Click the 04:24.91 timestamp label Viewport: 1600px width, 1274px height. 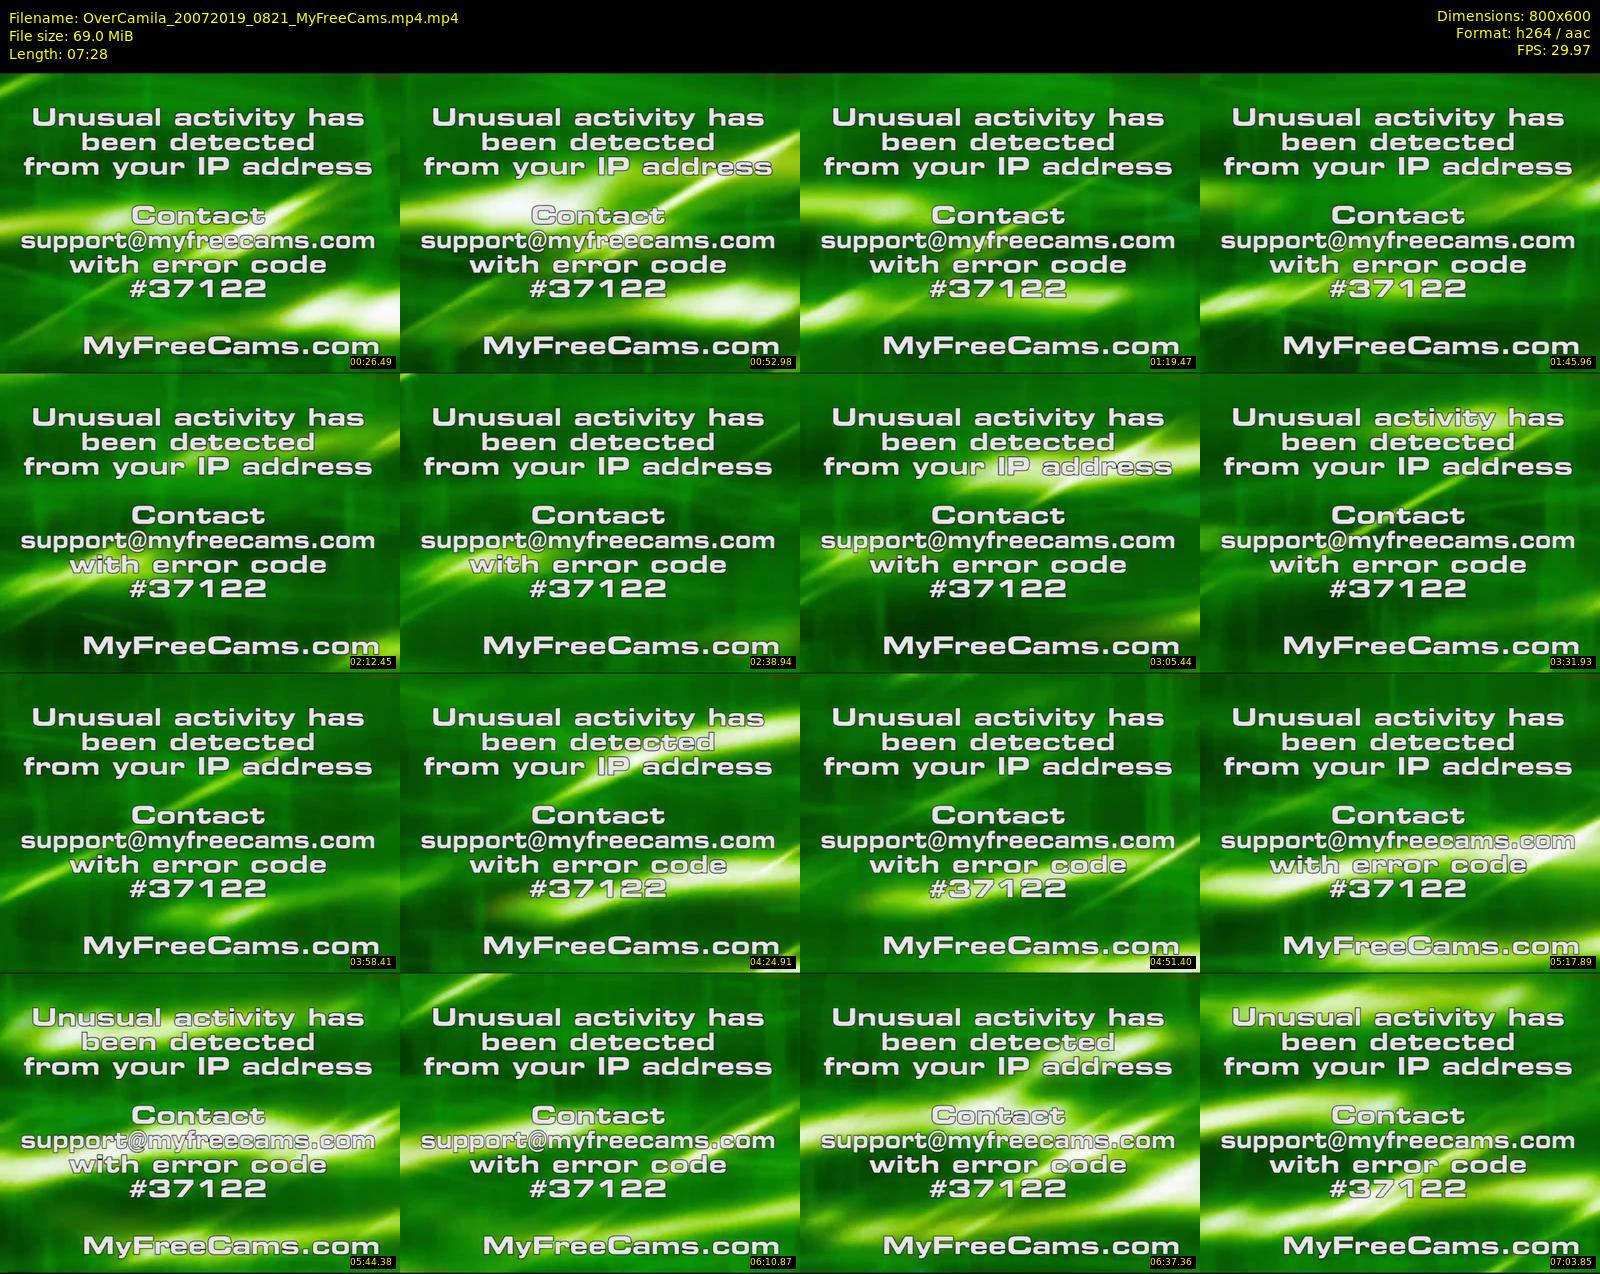[772, 962]
